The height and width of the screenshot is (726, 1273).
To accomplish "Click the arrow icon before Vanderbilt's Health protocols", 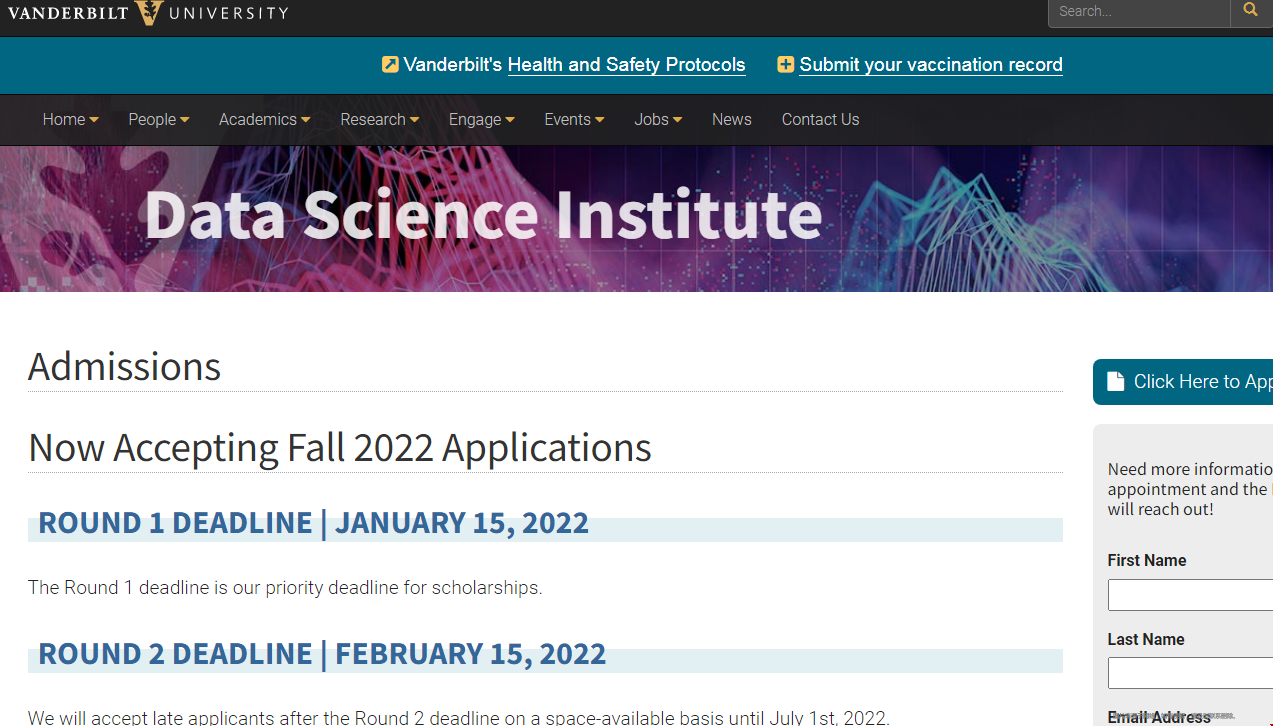I will 390,65.
